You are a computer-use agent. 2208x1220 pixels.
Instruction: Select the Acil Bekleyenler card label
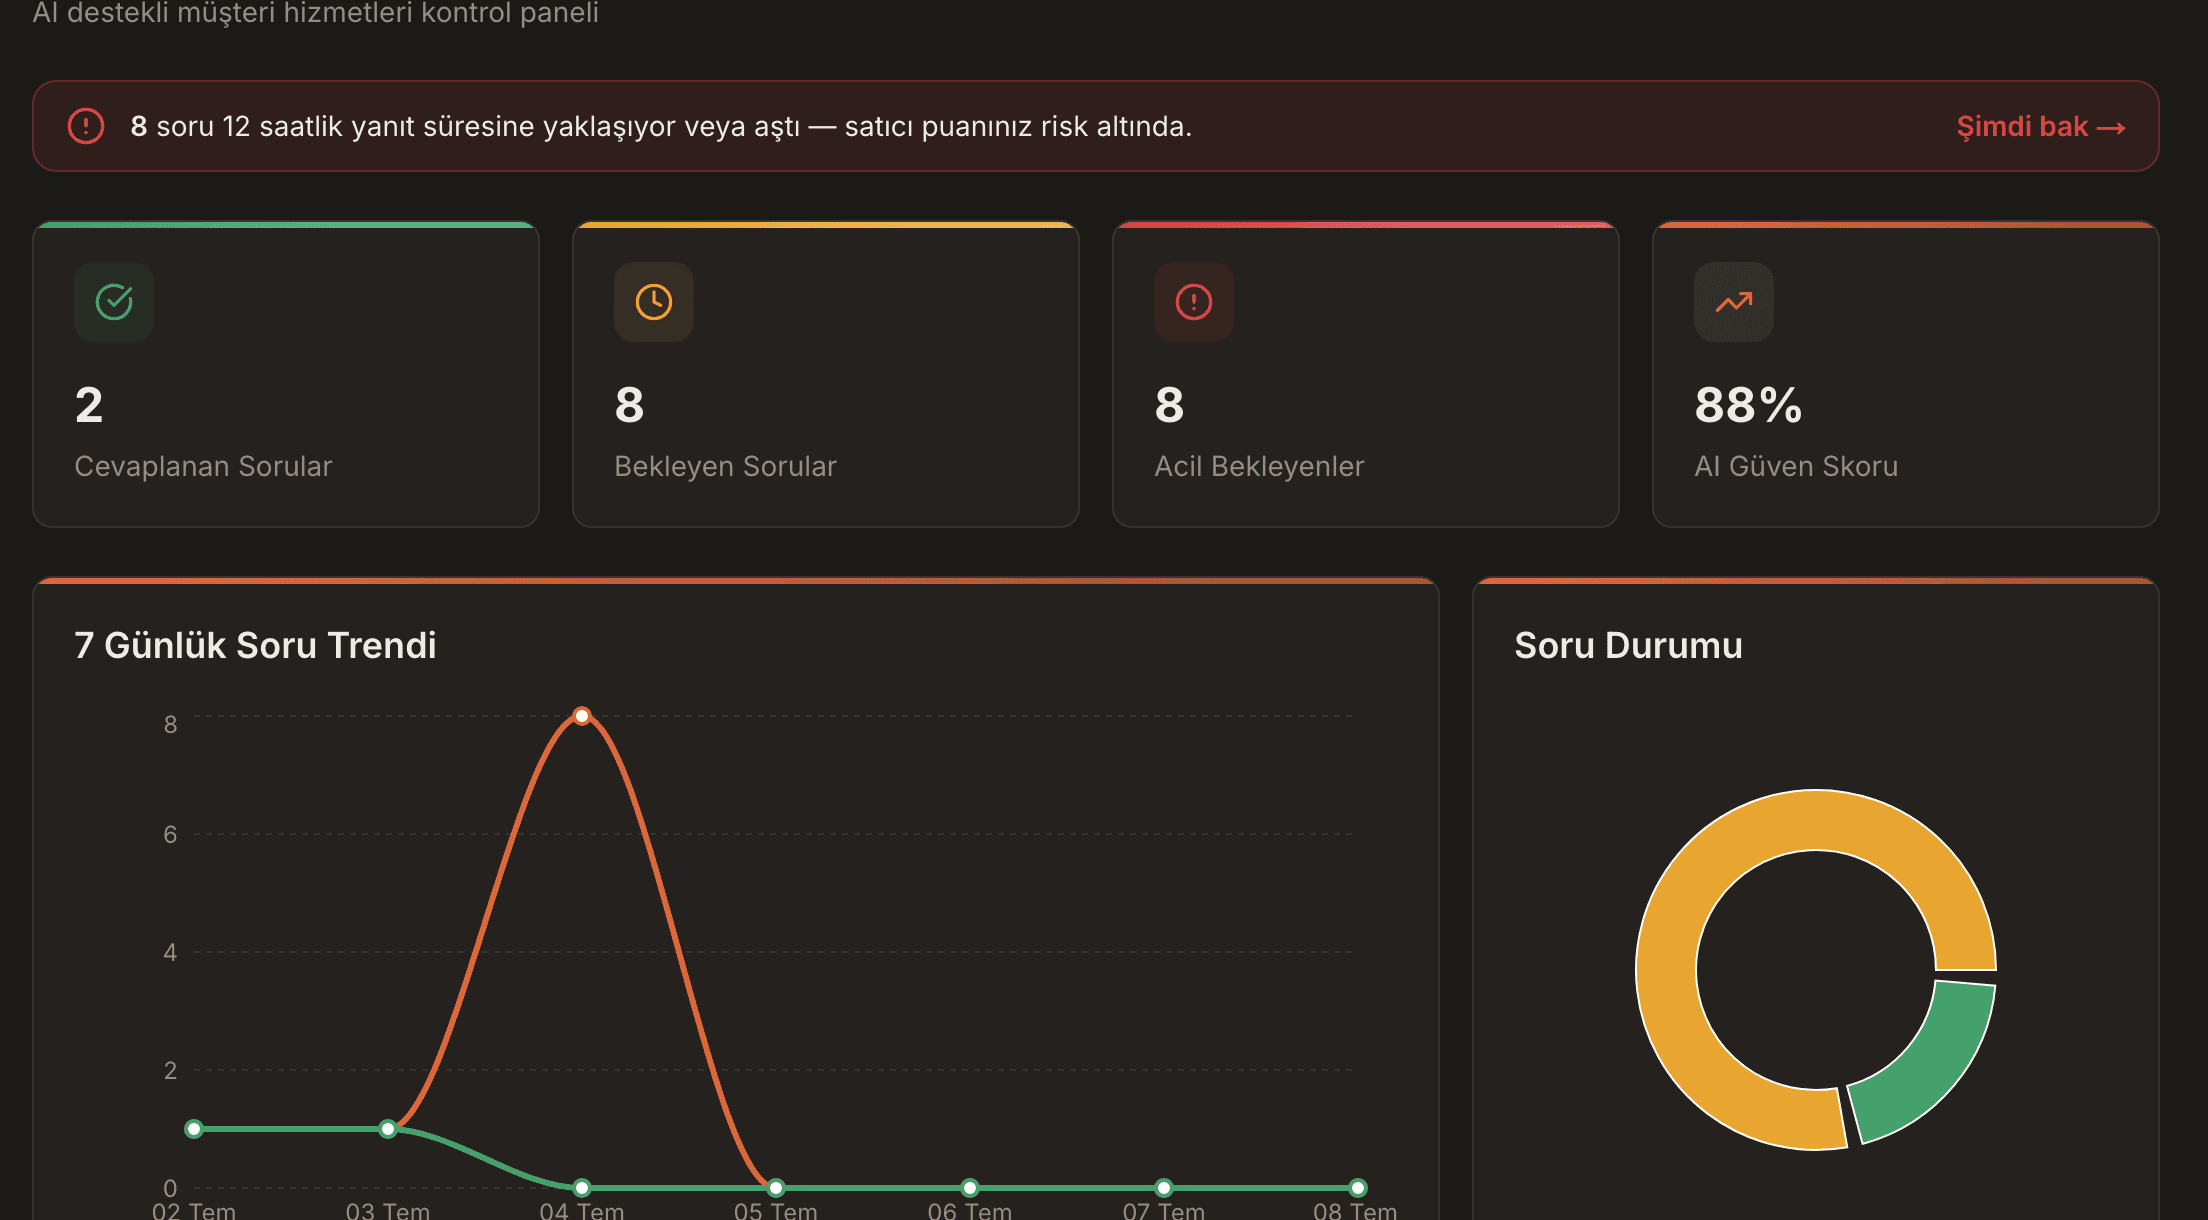click(1259, 466)
